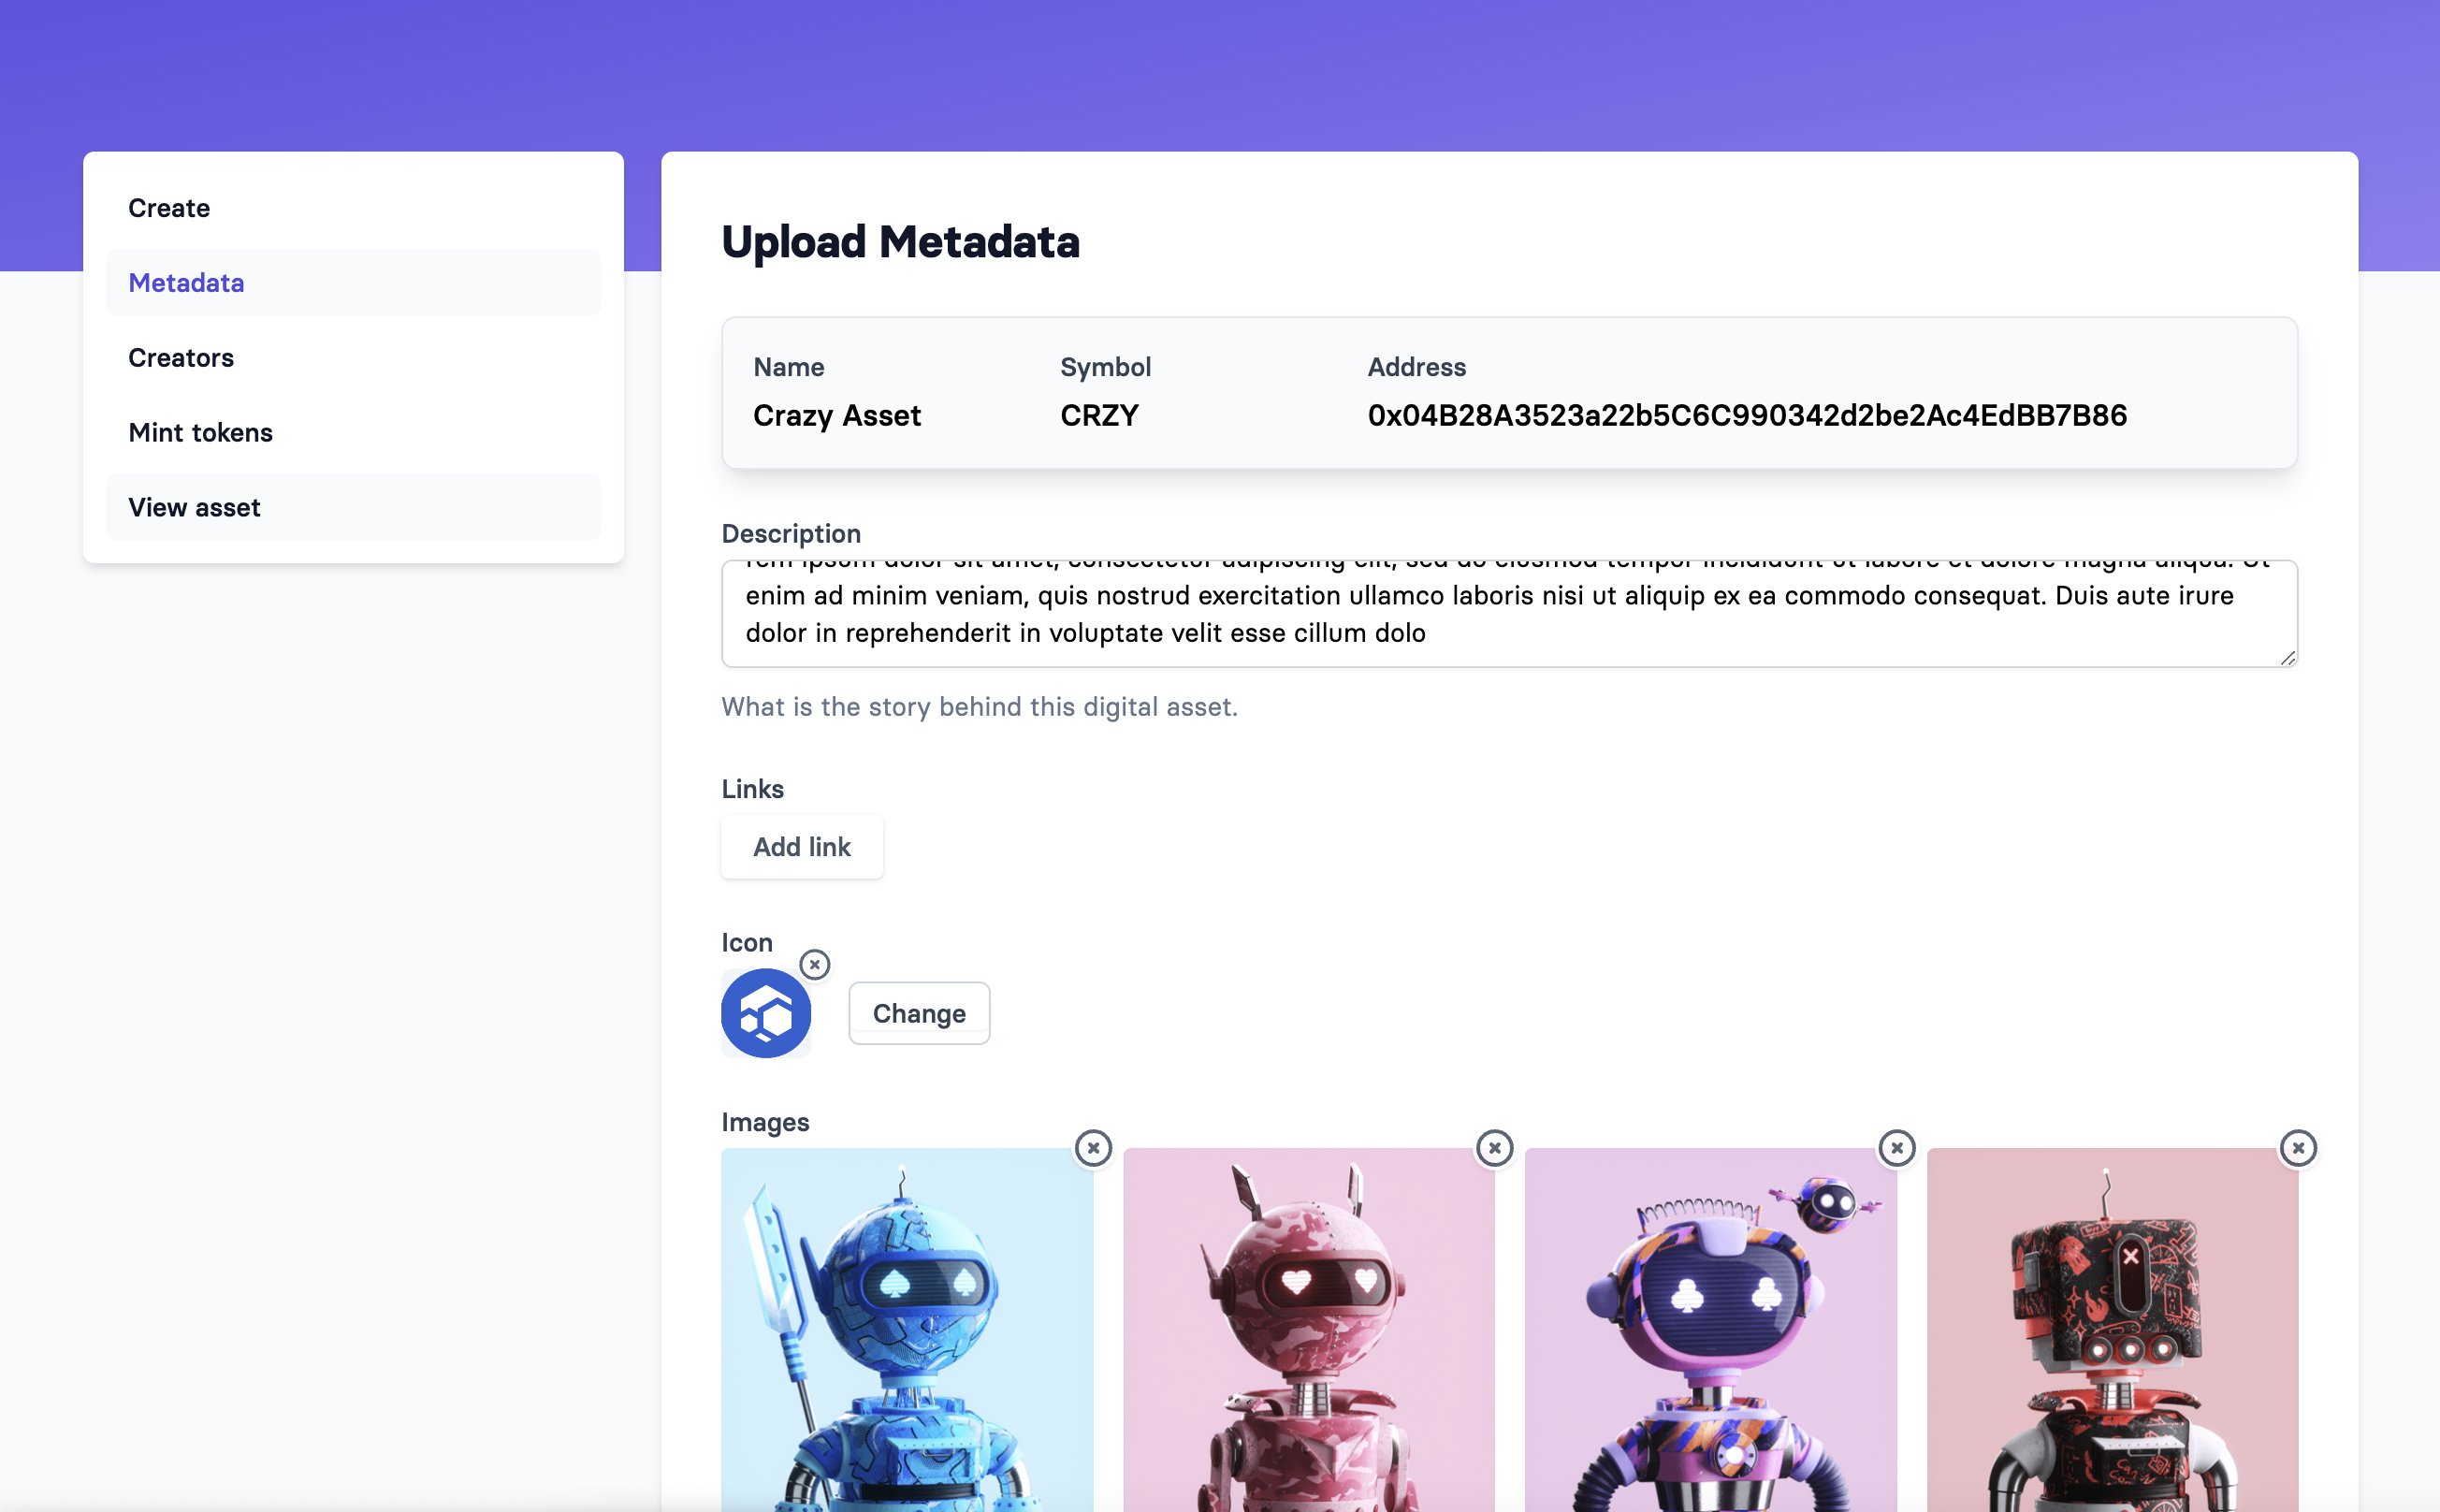Open Mint tokens navigation step
The height and width of the screenshot is (1512, 2440).
200,430
